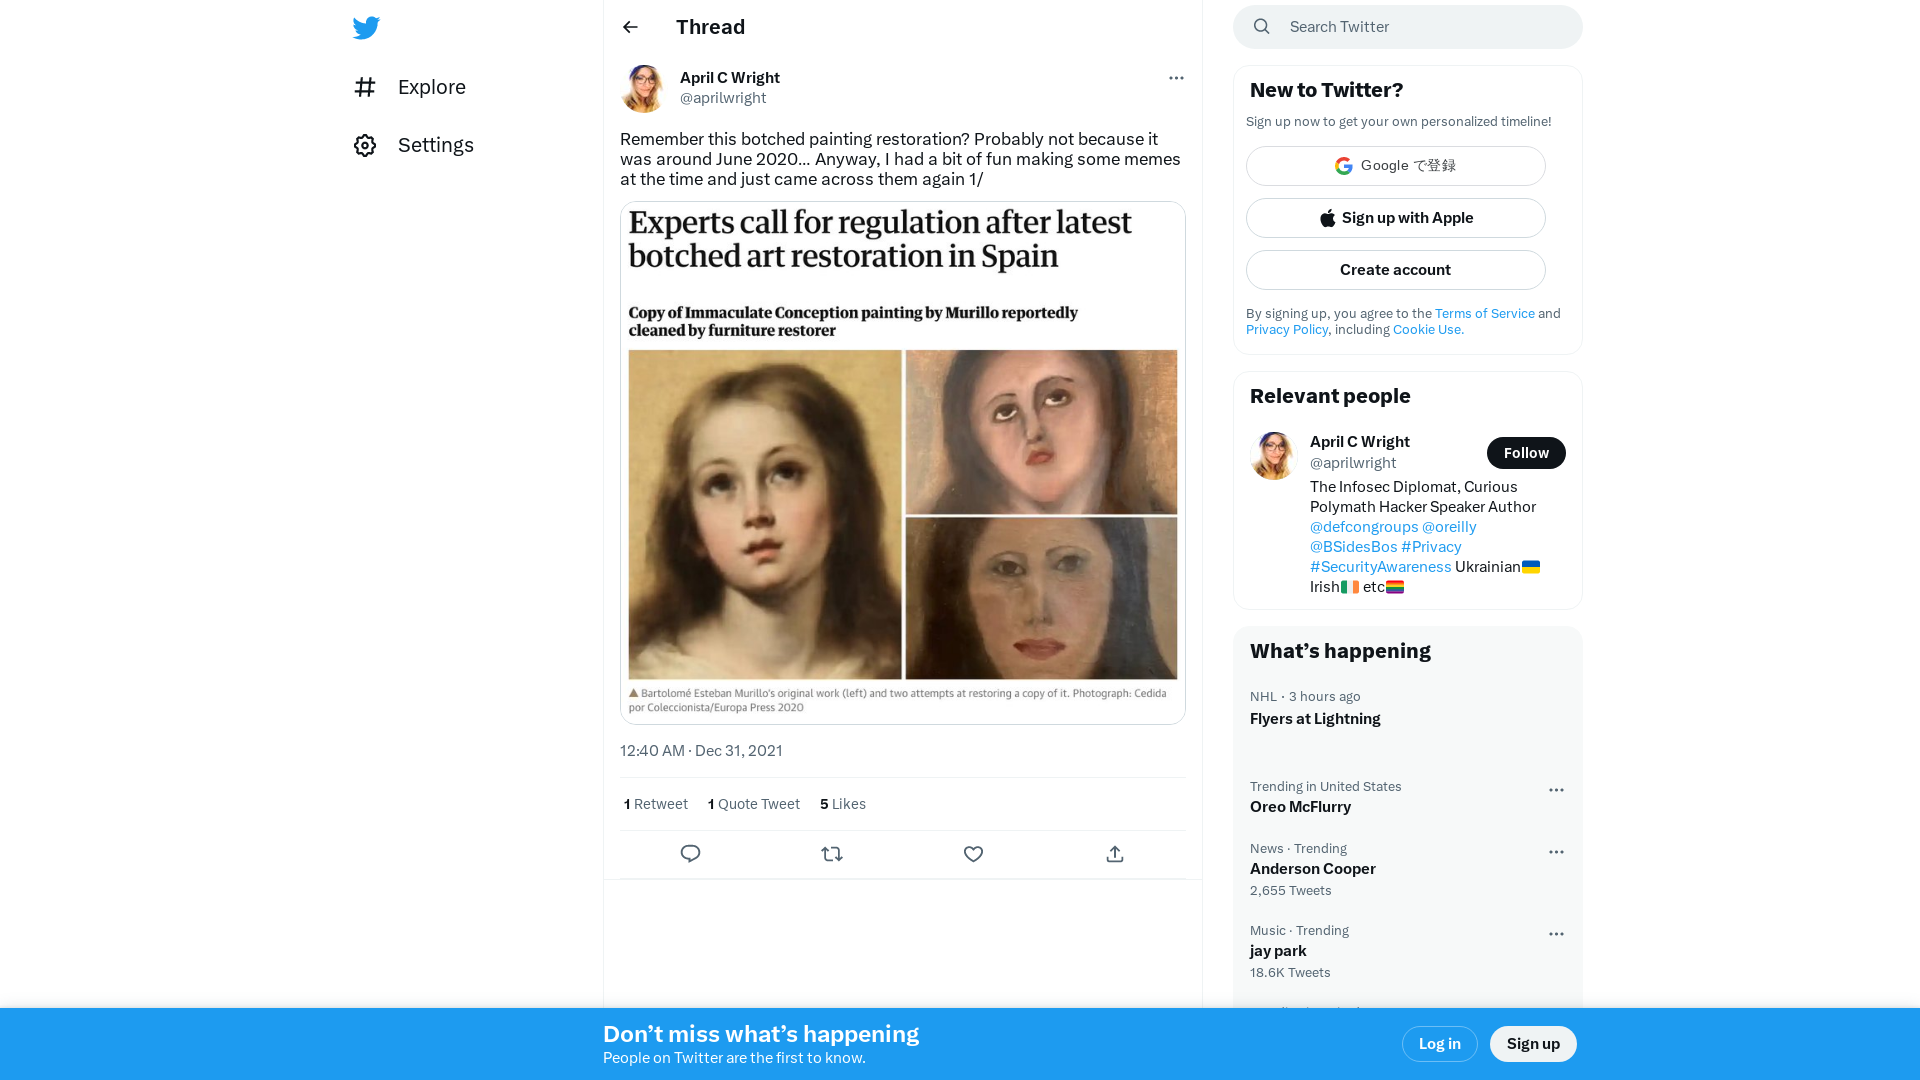Go back using the Thread arrow
This screenshot has width=1920, height=1080.
pyautogui.click(x=630, y=27)
